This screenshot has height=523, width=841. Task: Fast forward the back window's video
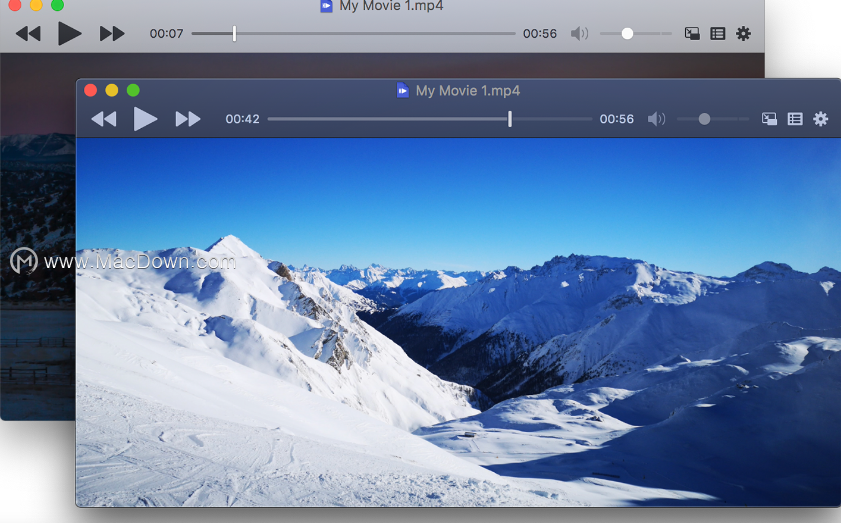112,34
